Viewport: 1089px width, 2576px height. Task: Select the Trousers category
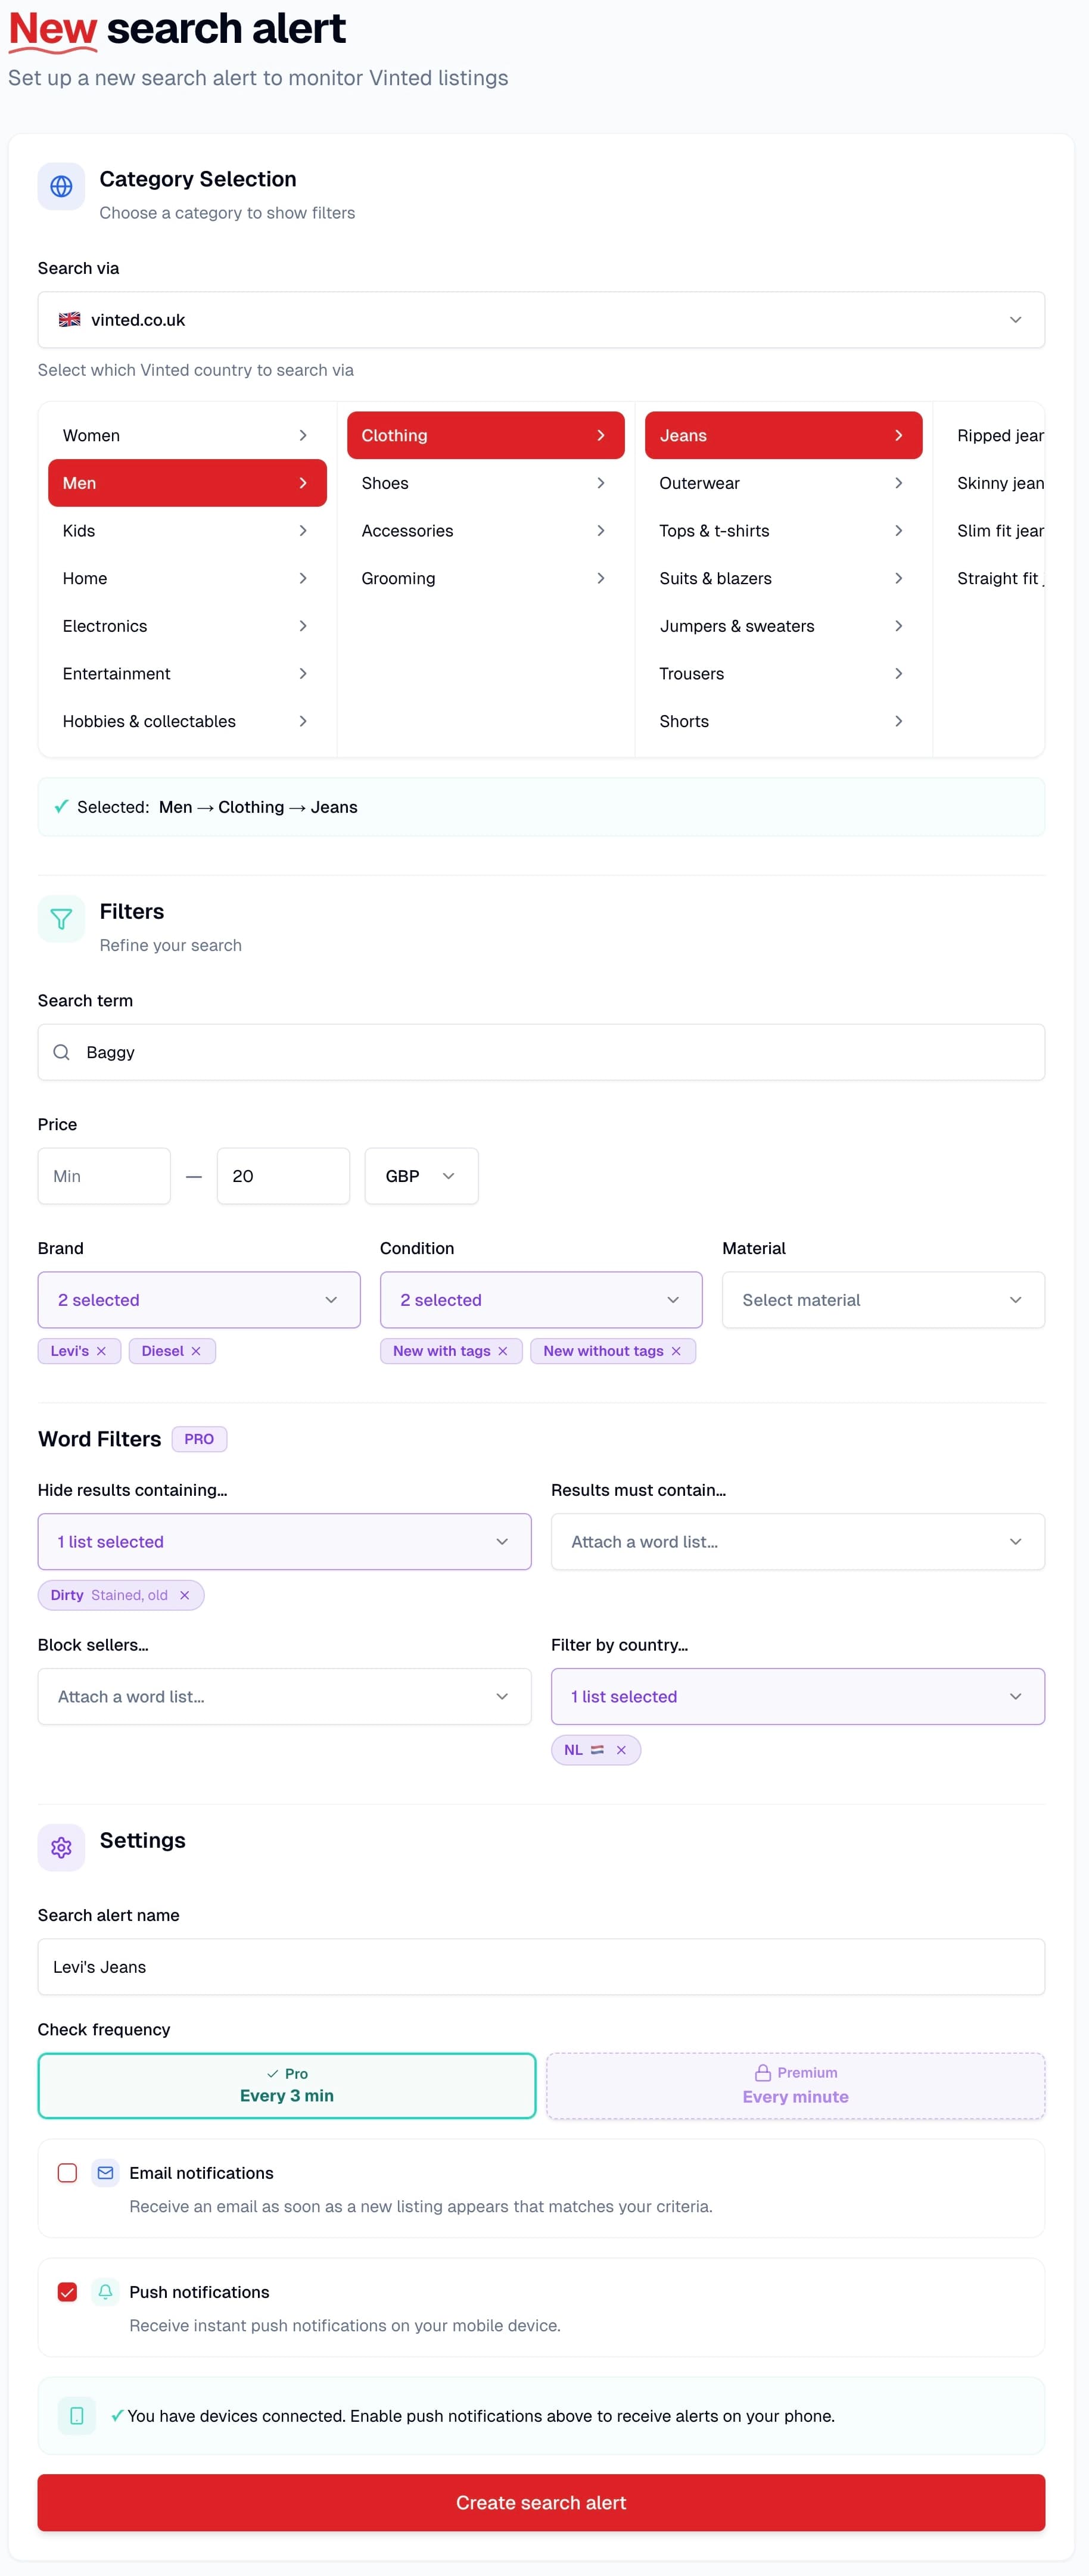[x=783, y=673]
